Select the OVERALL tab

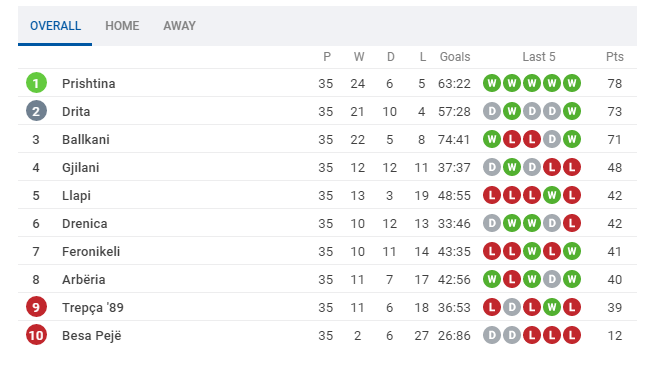click(x=55, y=26)
